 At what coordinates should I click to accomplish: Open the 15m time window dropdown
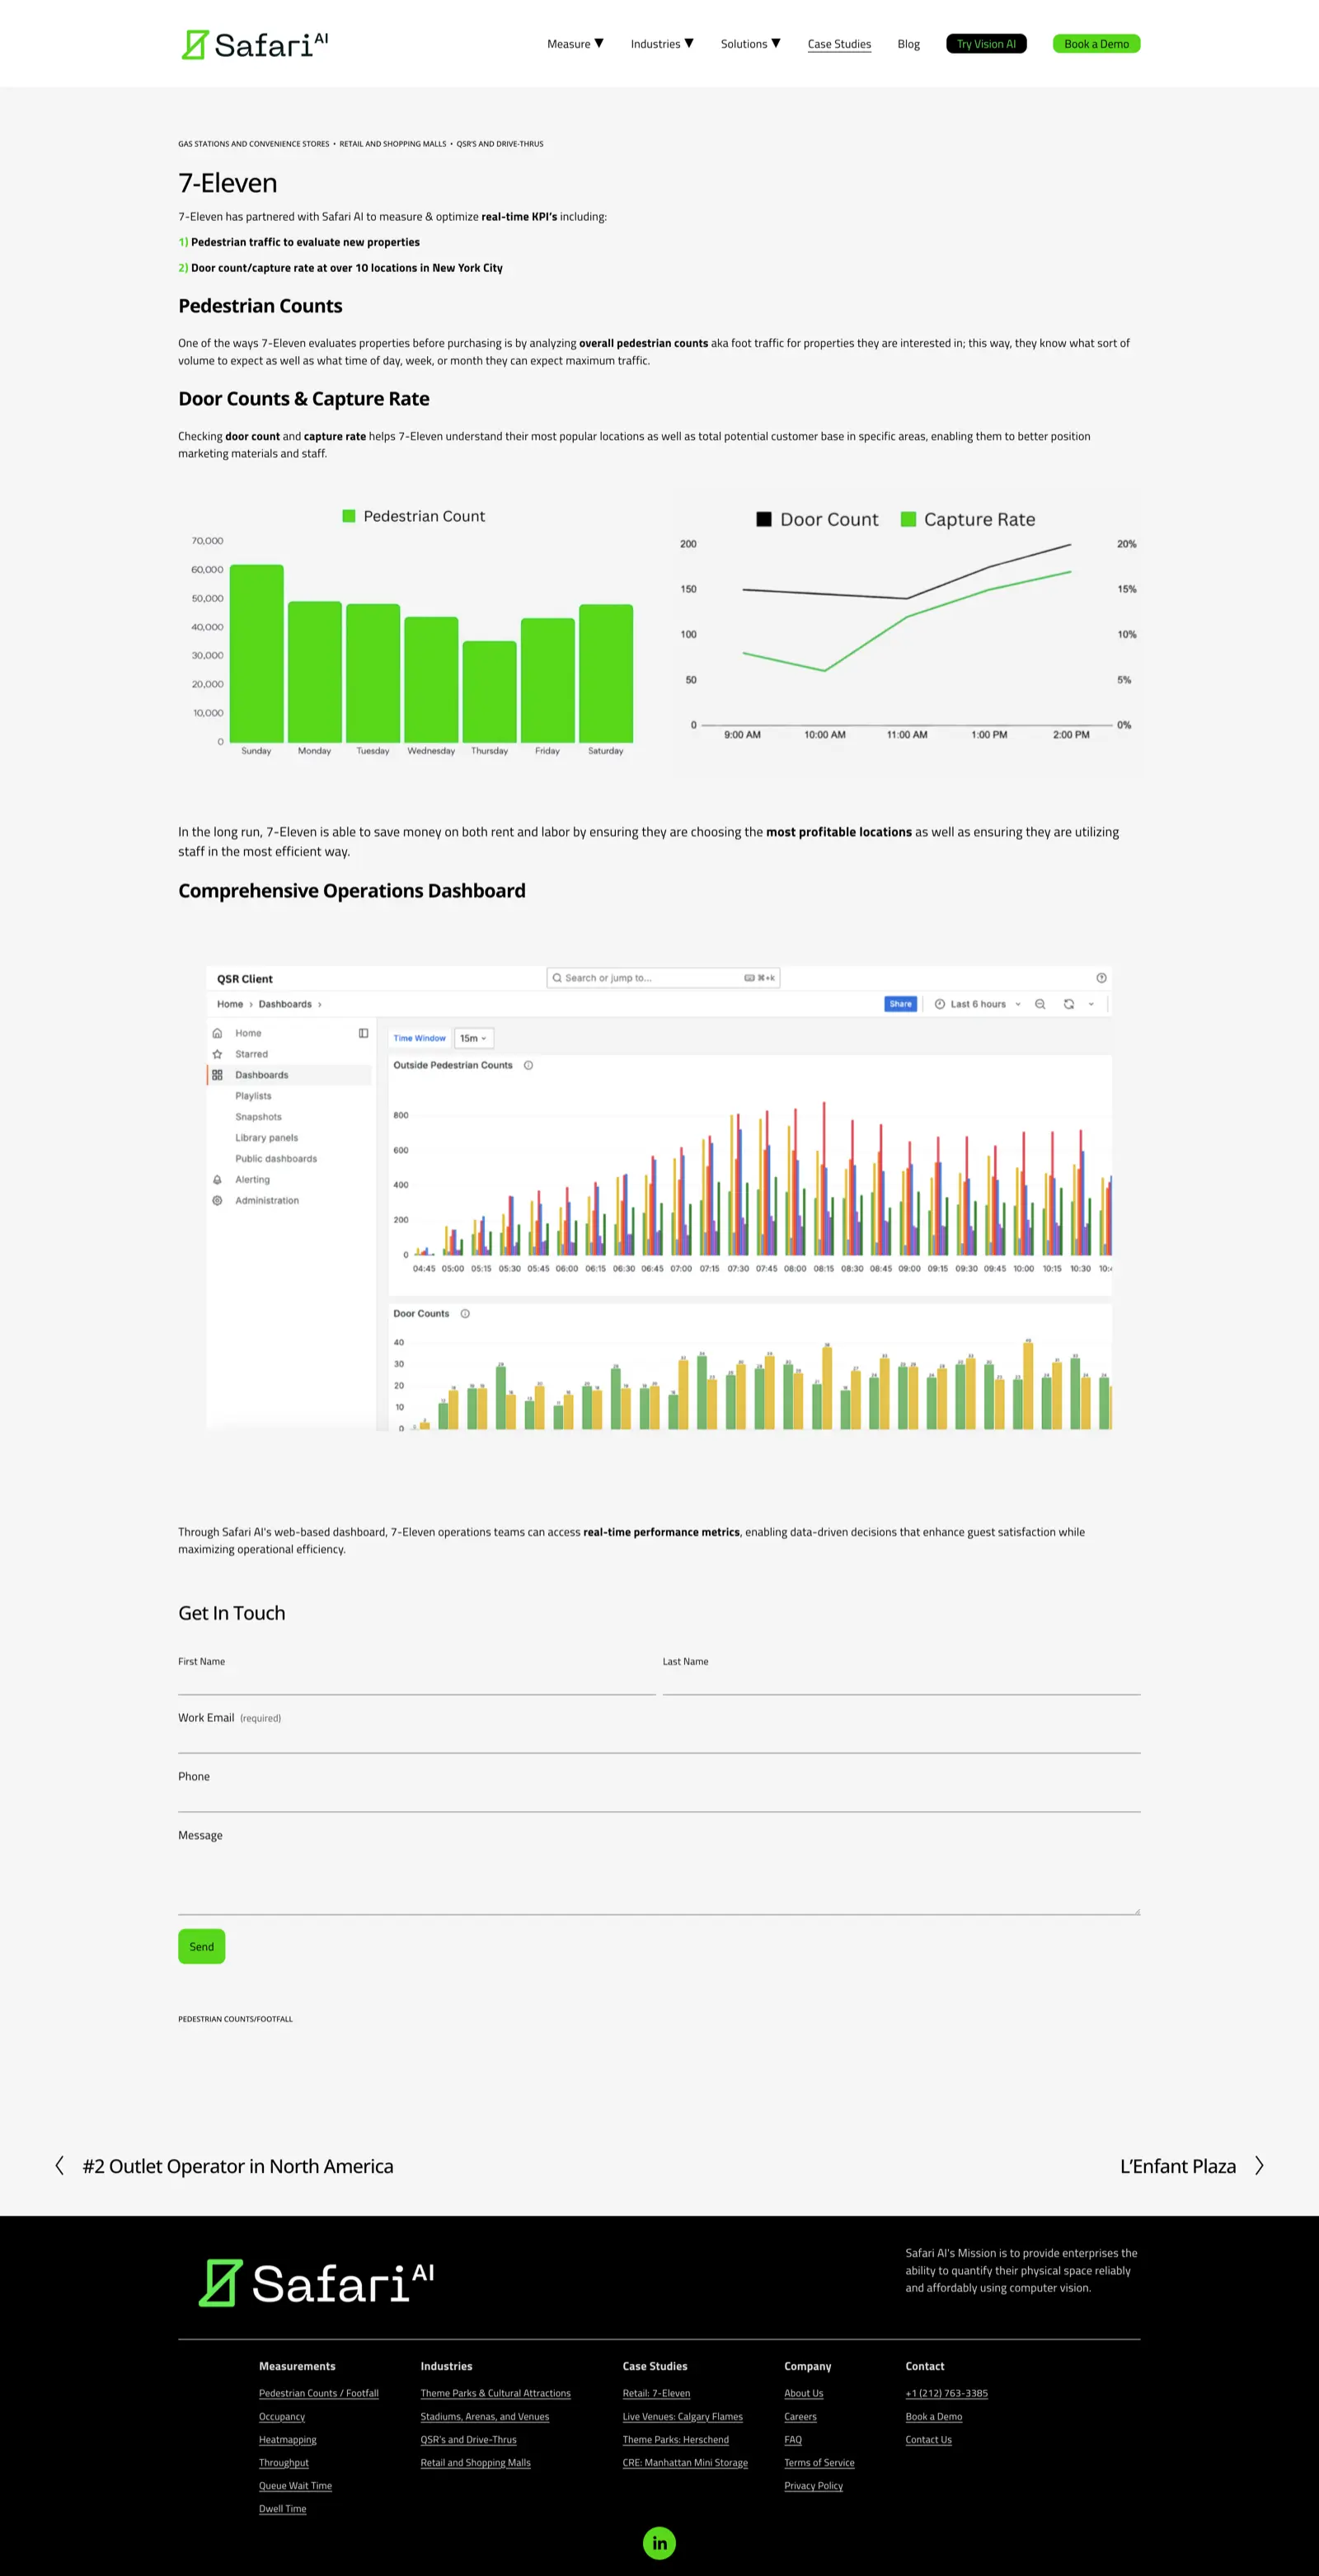coord(472,1038)
